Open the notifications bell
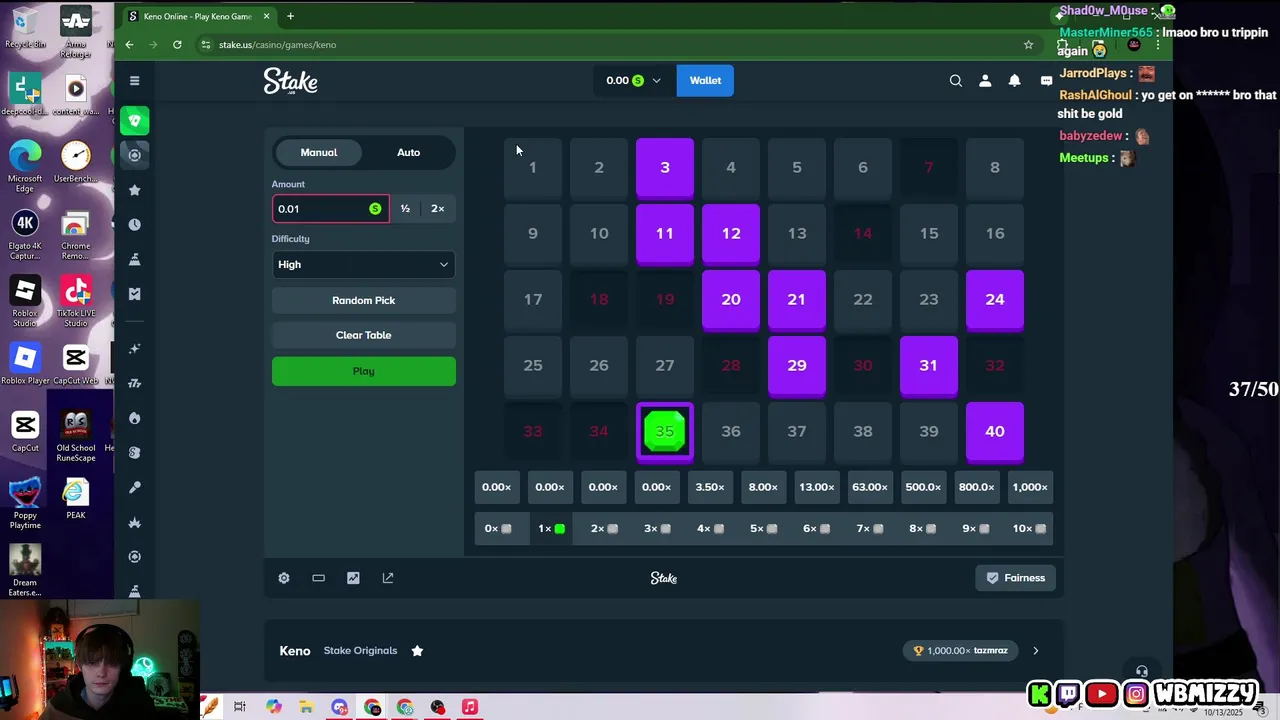This screenshot has width=1280, height=720. [x=1014, y=81]
